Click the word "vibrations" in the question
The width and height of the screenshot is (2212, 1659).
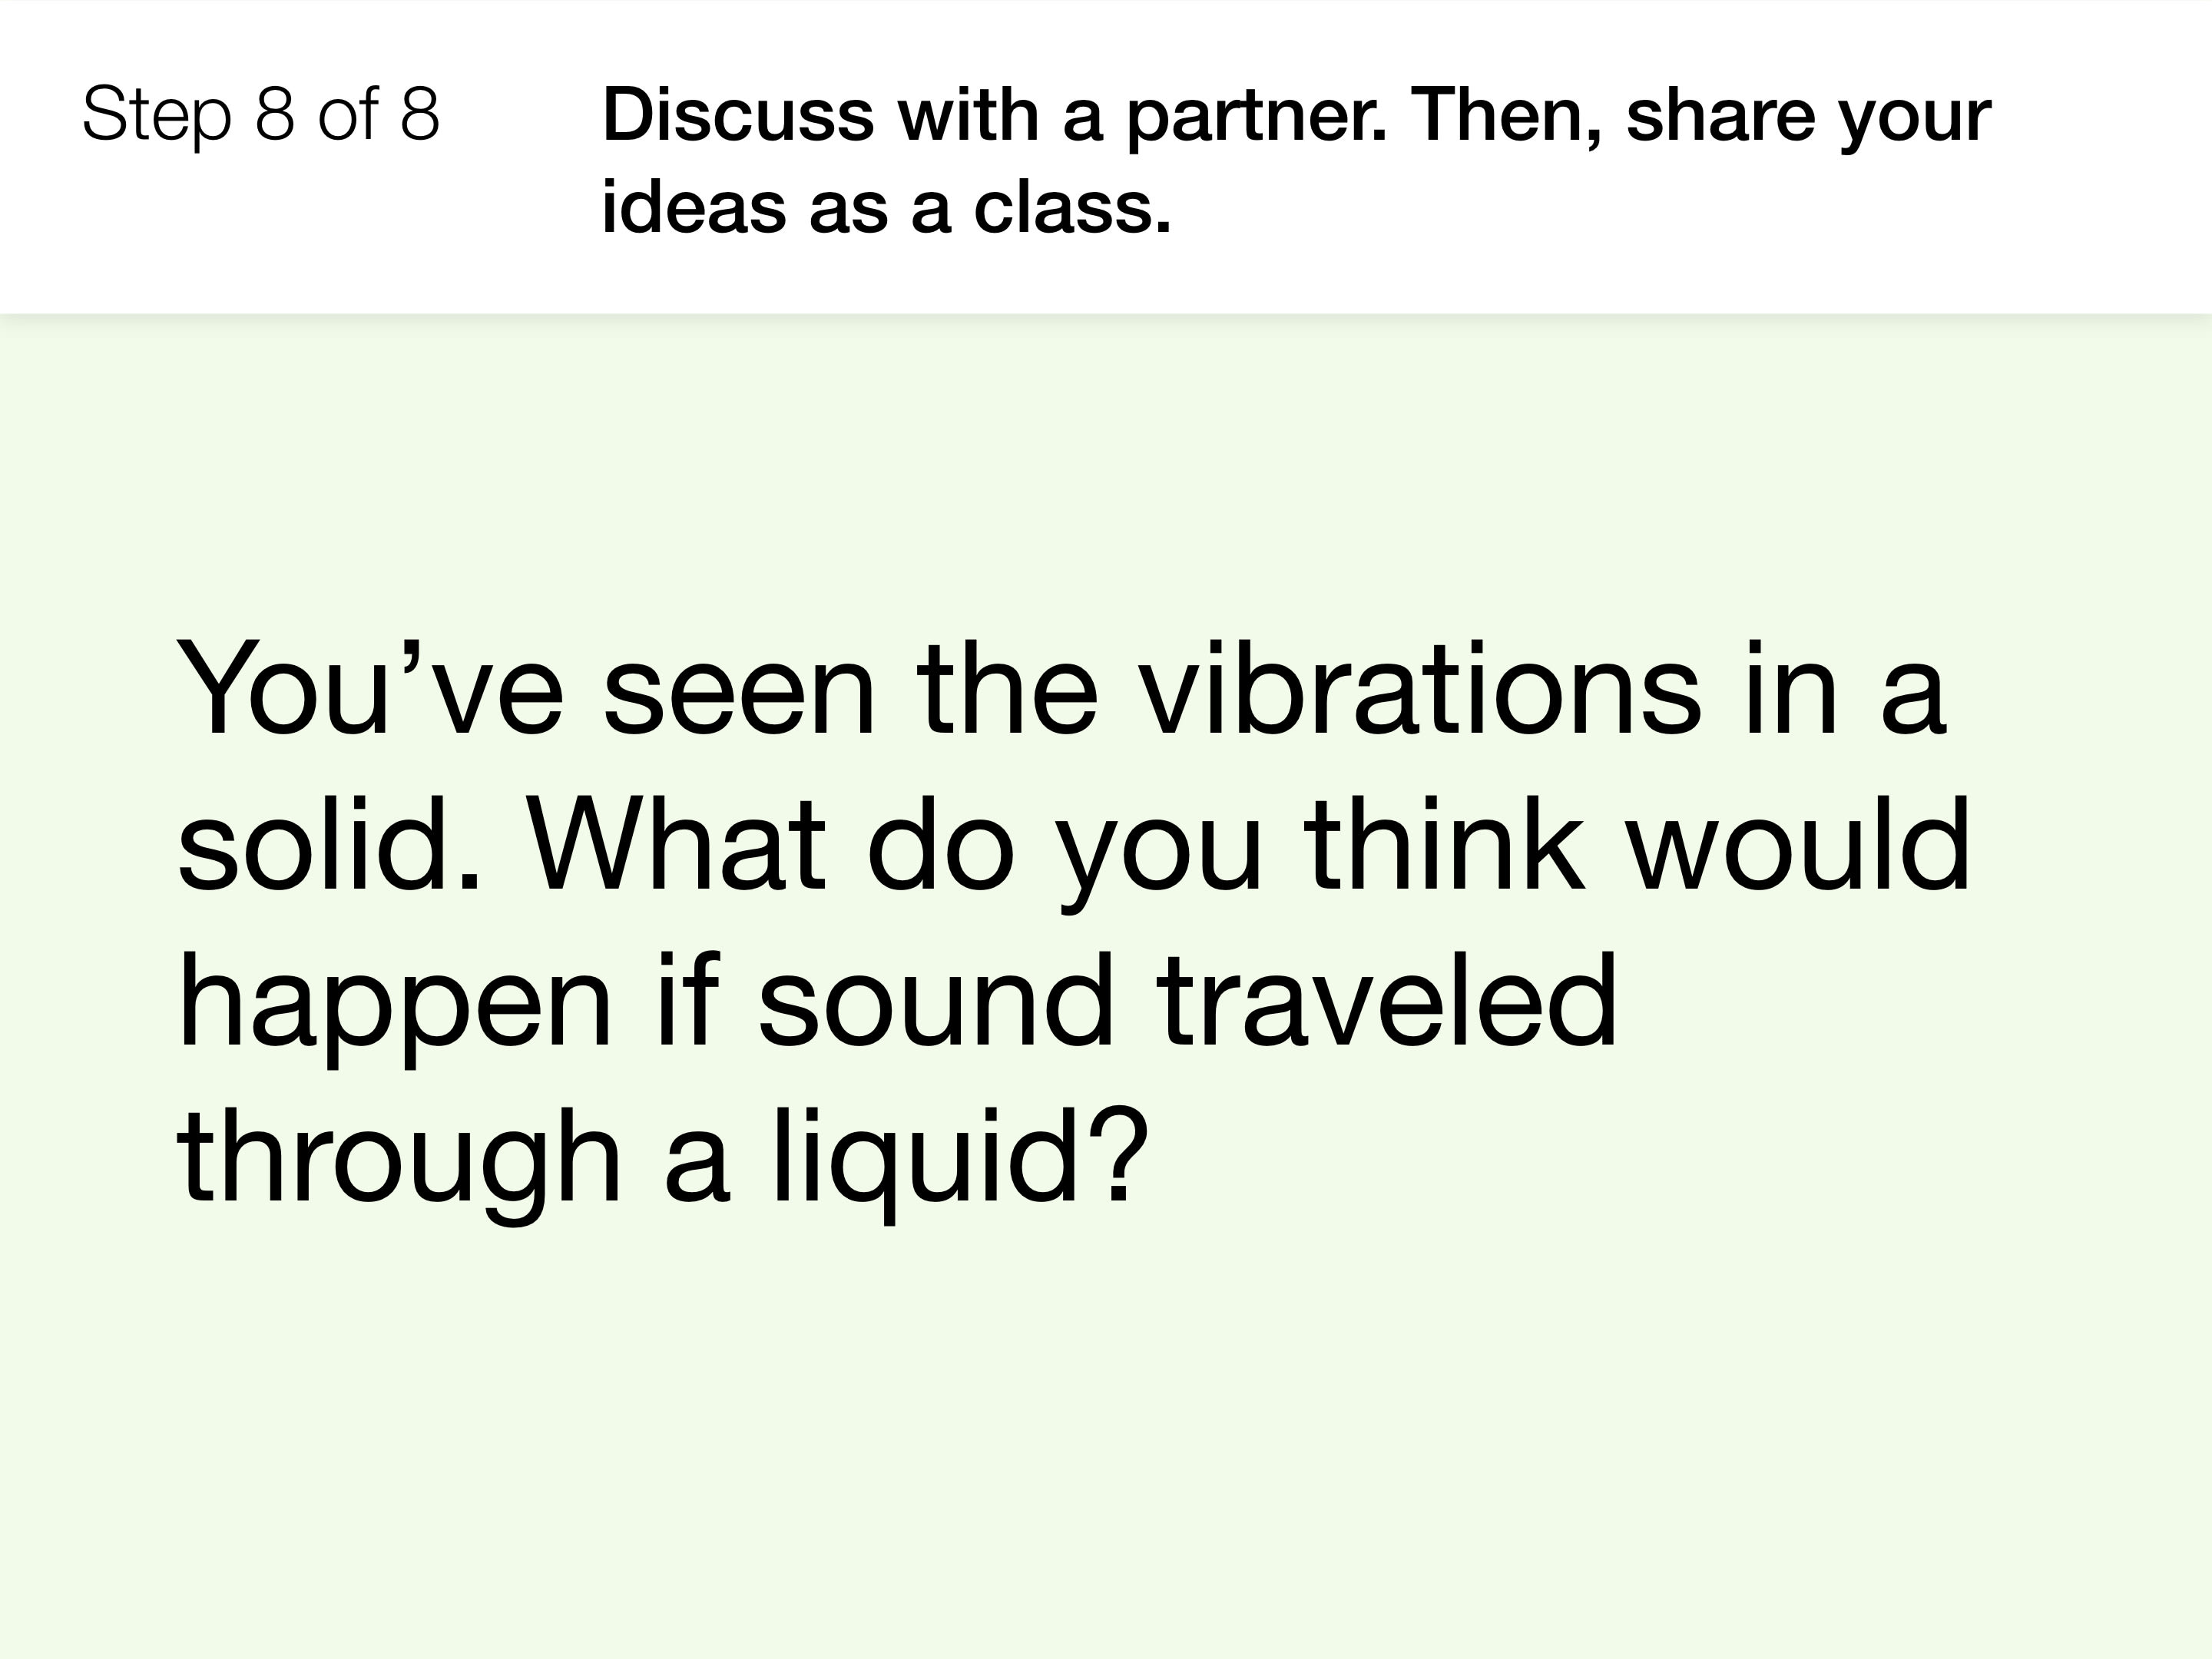pos(1421,690)
